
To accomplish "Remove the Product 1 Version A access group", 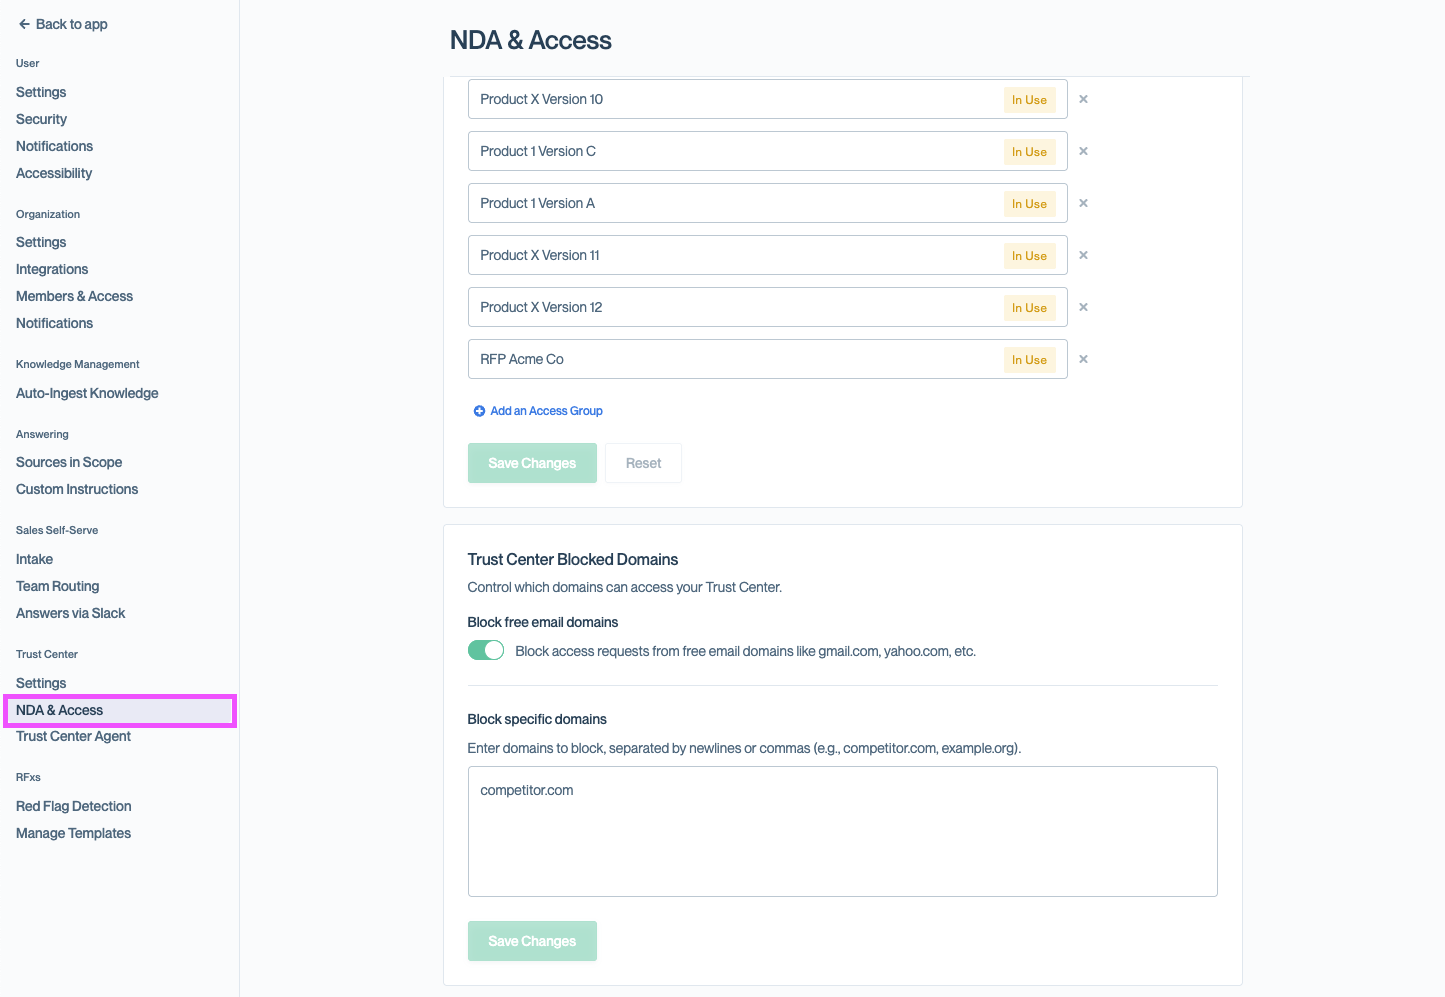I will tap(1083, 203).
